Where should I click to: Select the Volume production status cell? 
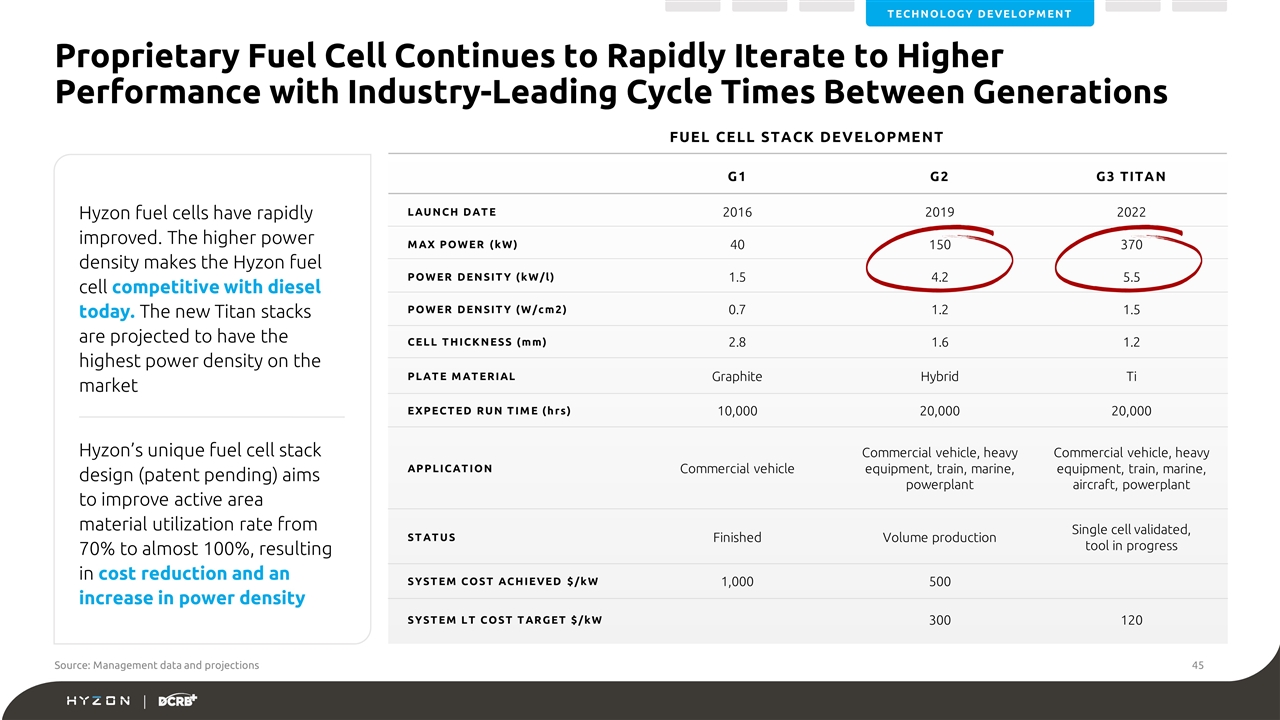939,538
